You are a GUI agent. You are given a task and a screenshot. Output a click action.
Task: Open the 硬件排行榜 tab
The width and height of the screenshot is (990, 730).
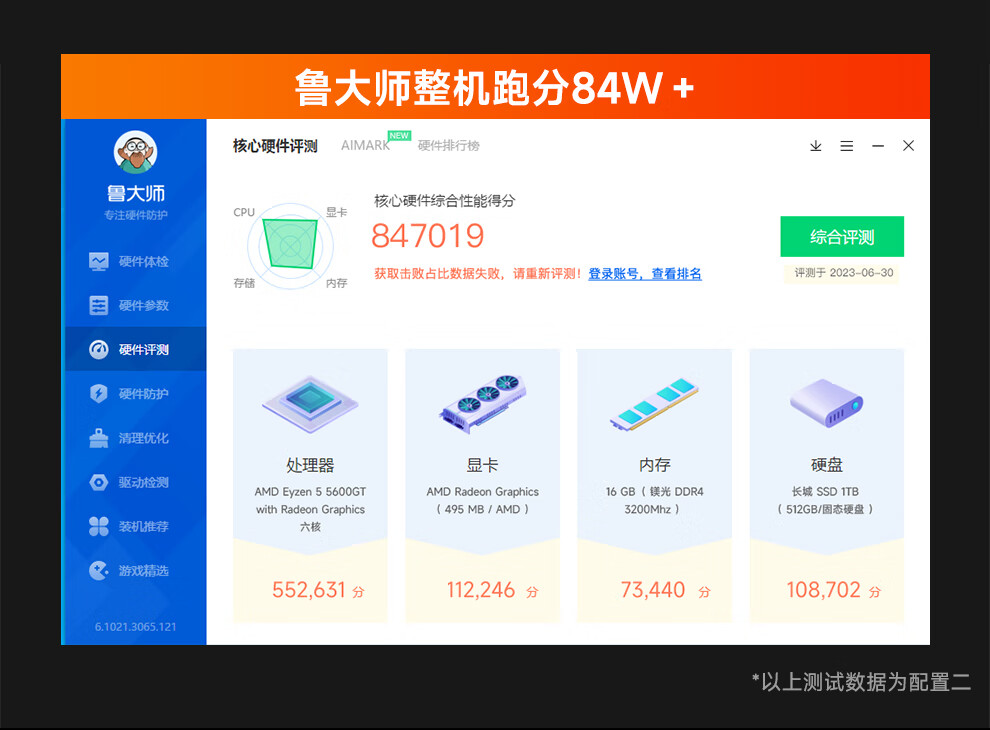pyautogui.click(x=448, y=146)
